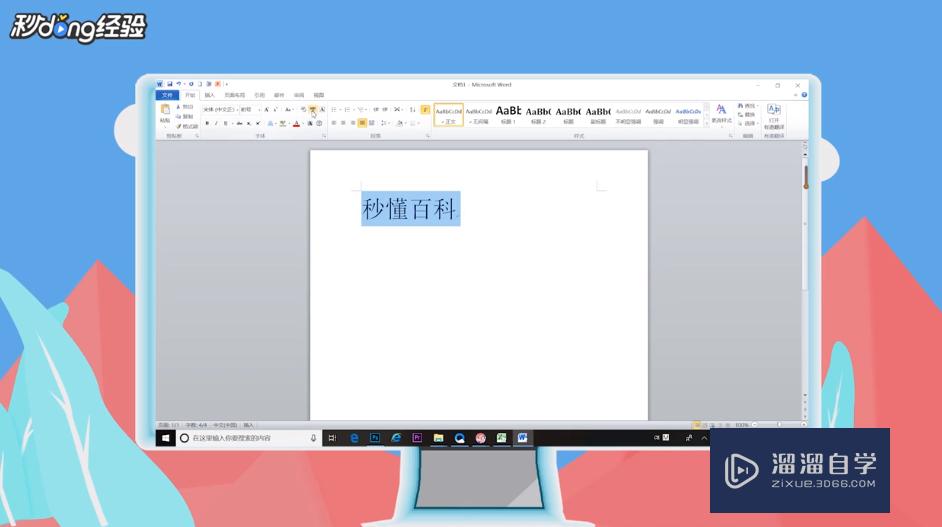Shrink the font size
The image size is (942, 527).
pyautogui.click(x=276, y=109)
